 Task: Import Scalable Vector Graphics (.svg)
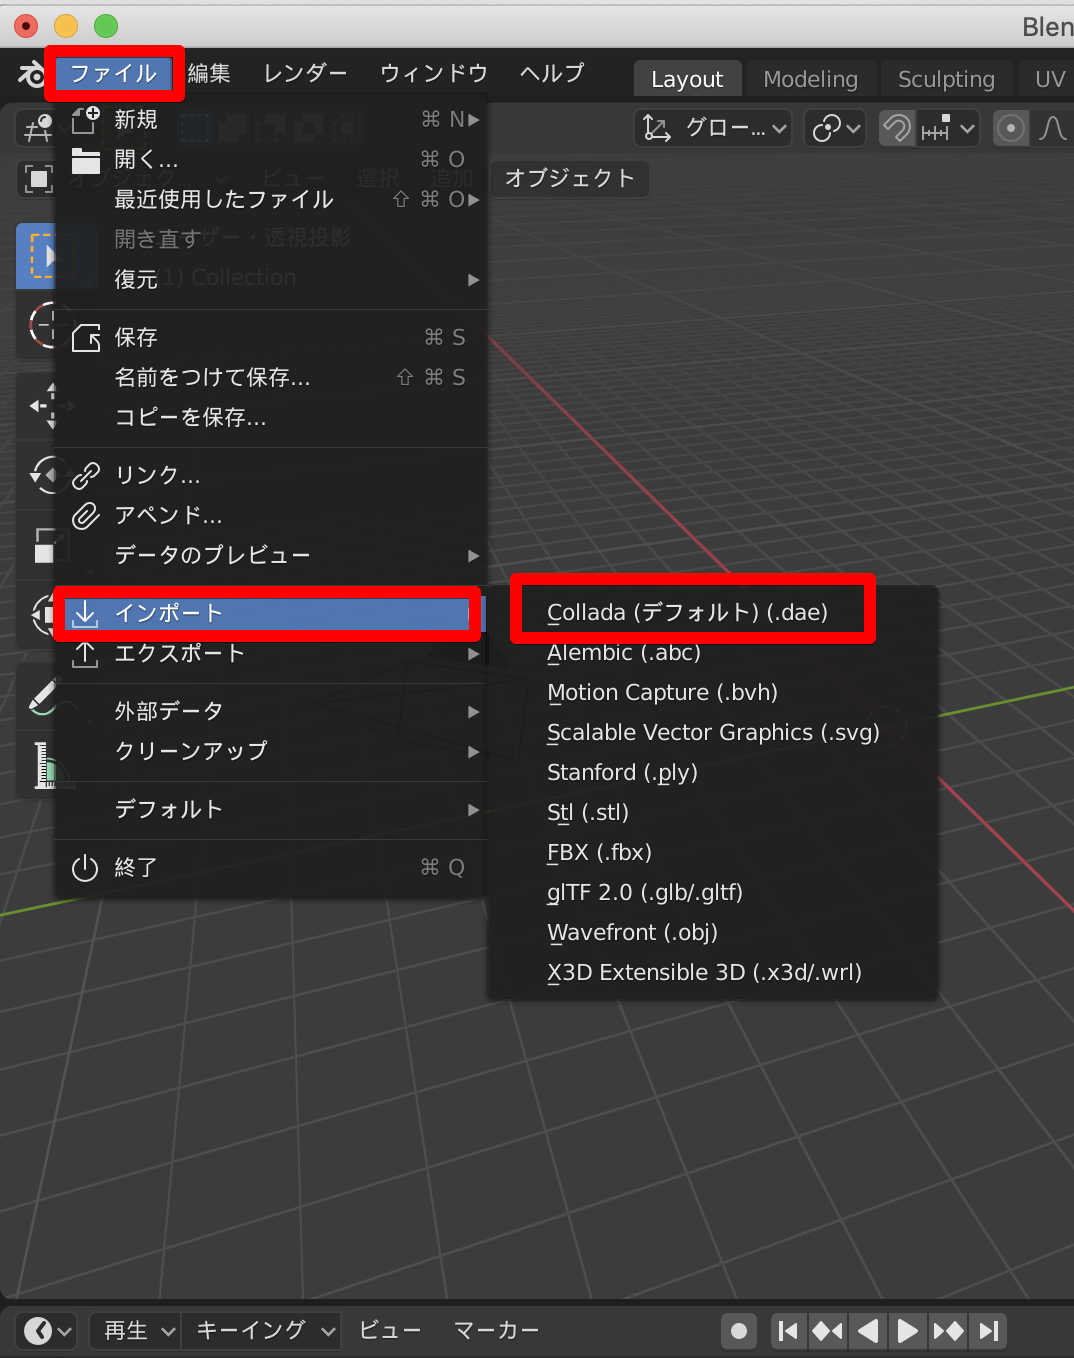coord(712,732)
